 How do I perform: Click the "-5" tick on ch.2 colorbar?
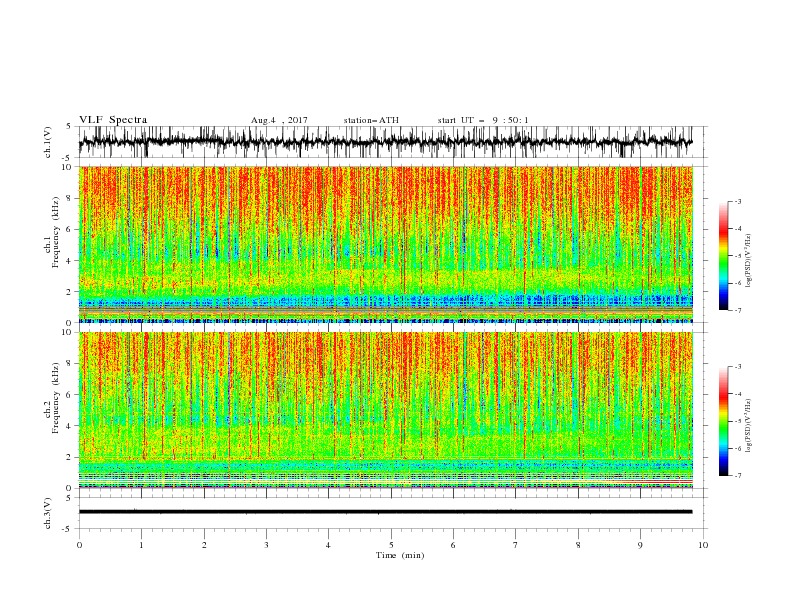coord(738,421)
